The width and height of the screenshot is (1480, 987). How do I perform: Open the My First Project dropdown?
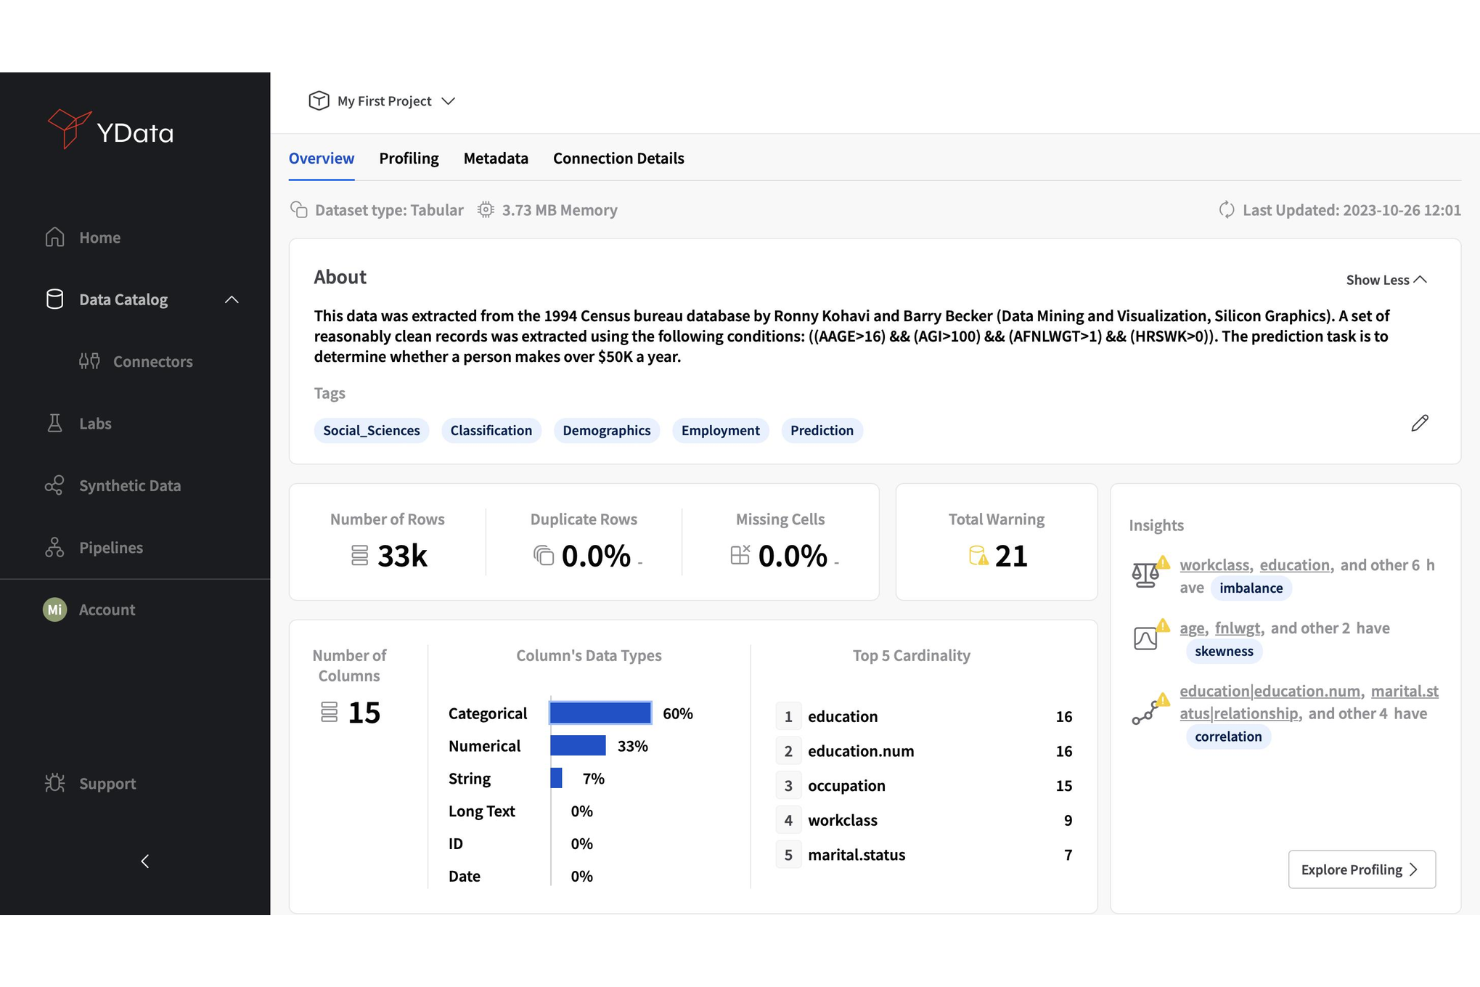coord(382,101)
